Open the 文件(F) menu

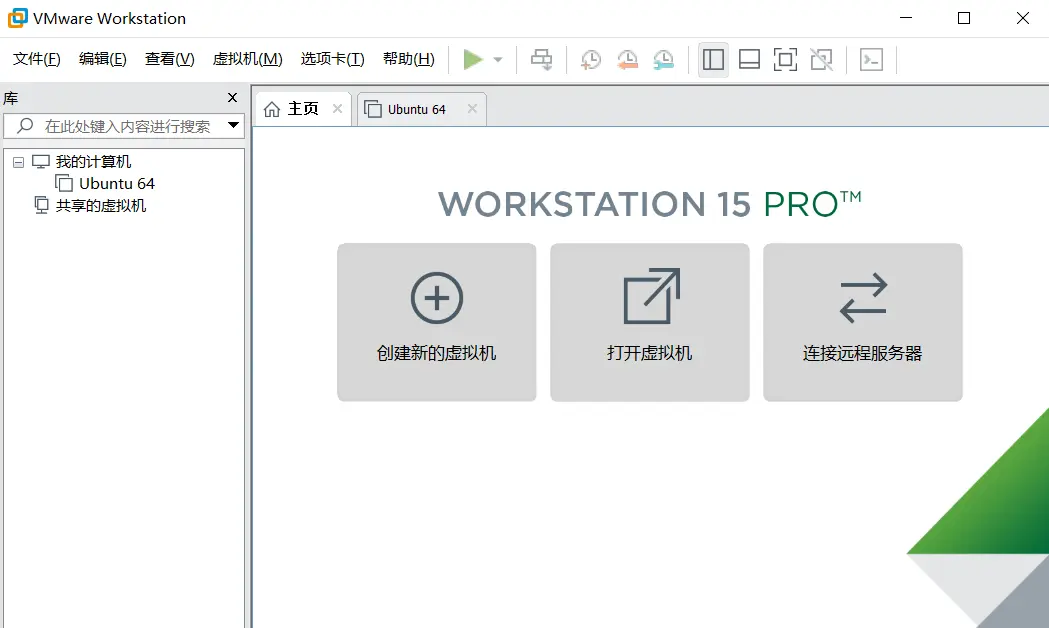37,59
